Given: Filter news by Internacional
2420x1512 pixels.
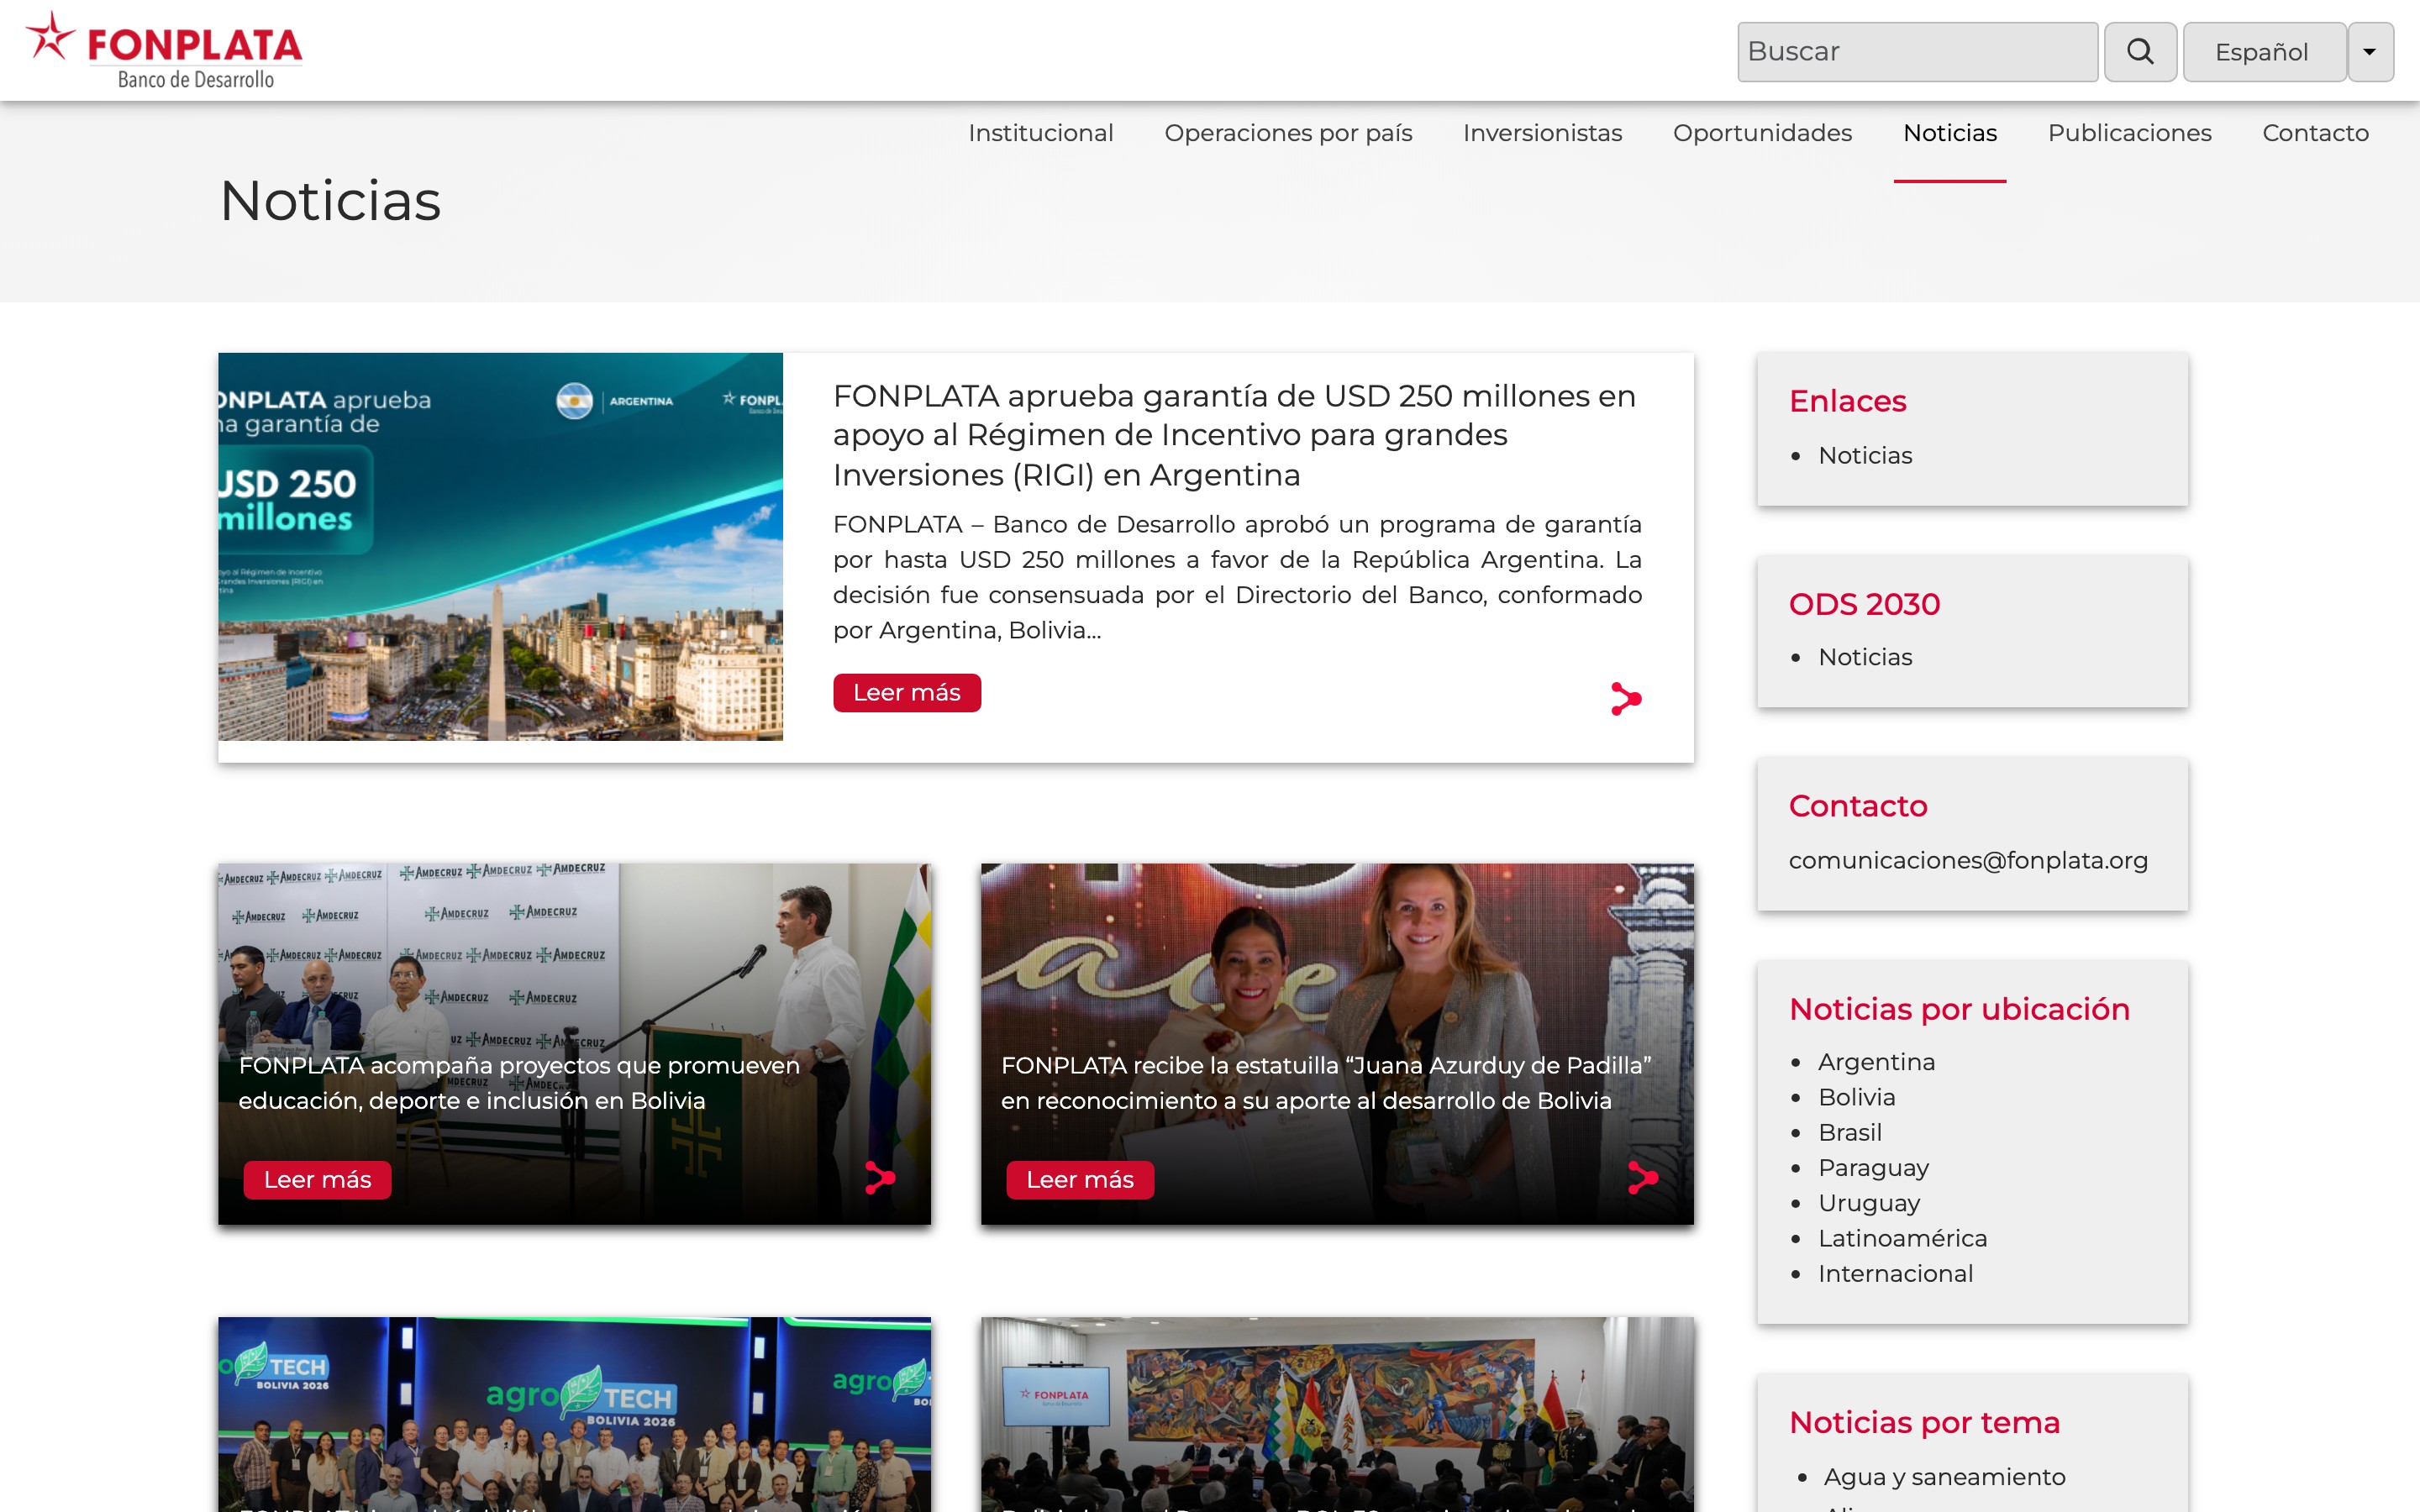Looking at the screenshot, I should (x=1895, y=1273).
